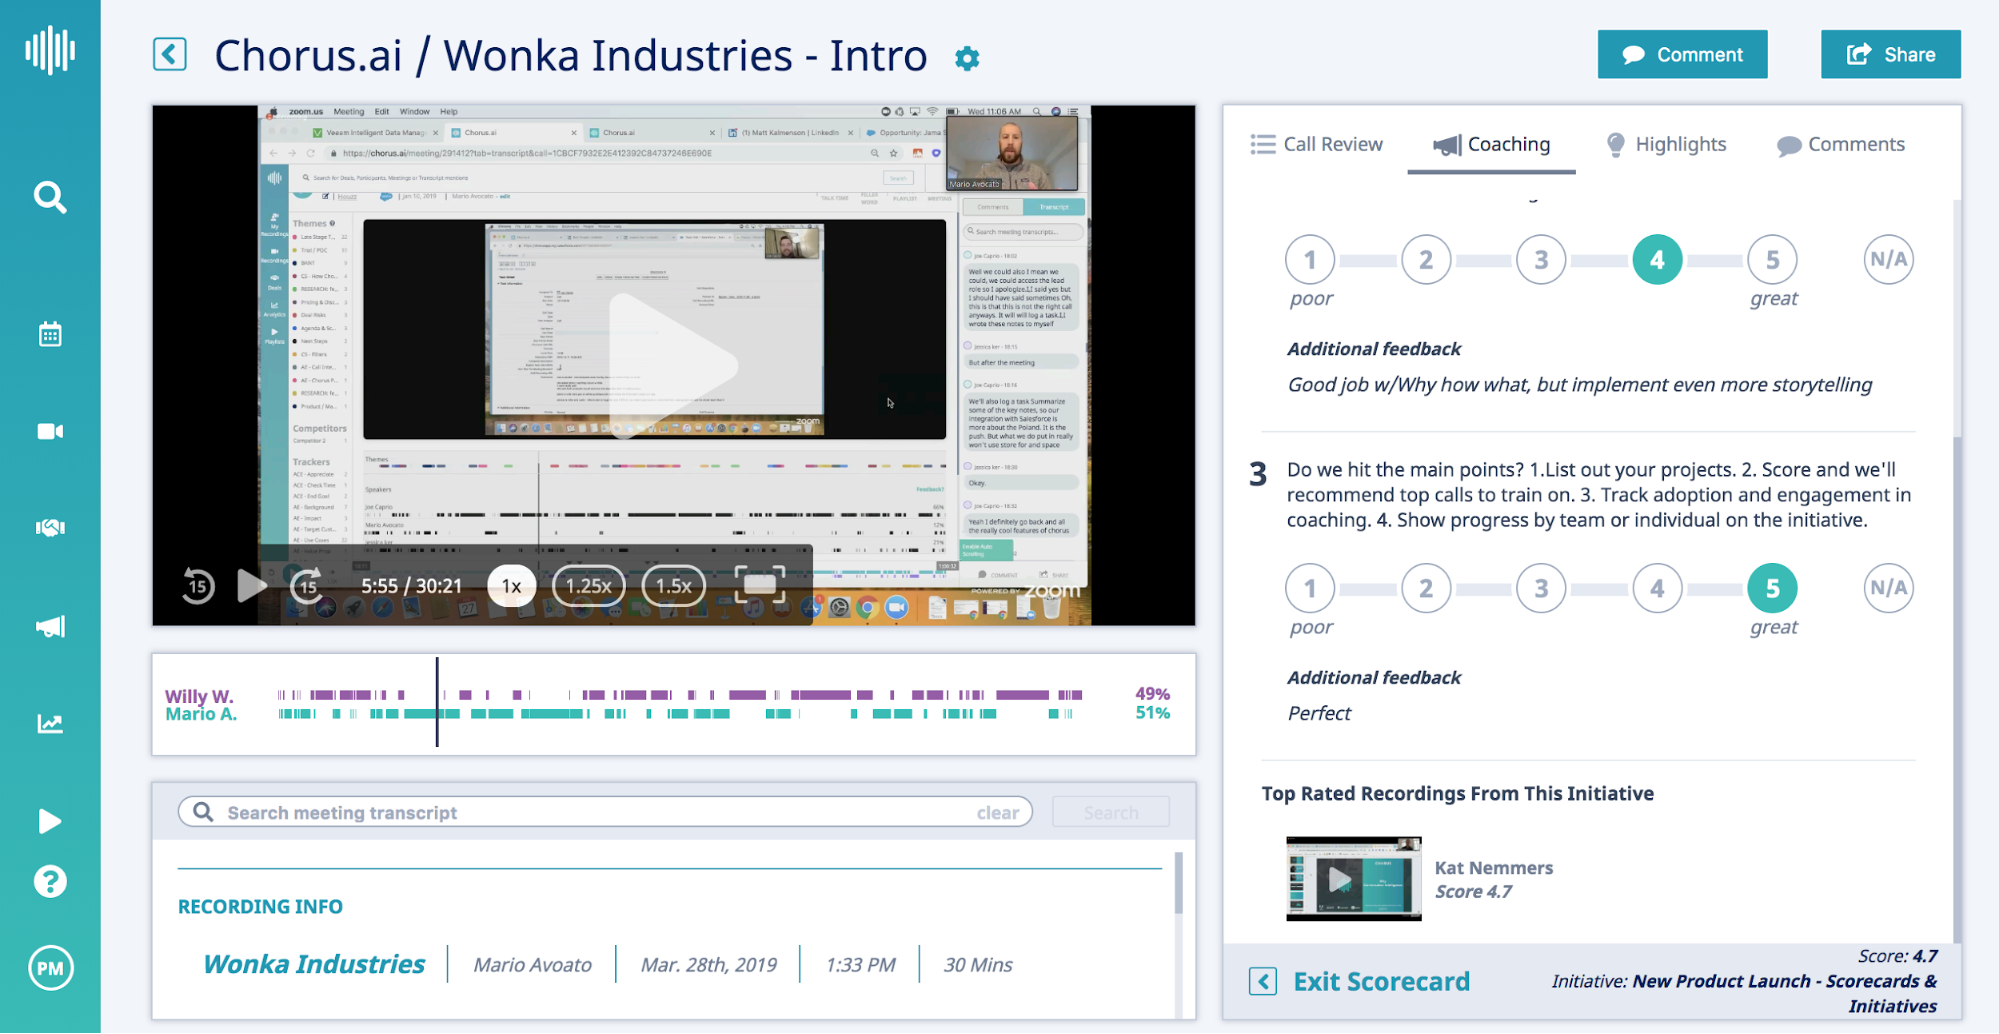Click the transcript Search button
Image resolution: width=1999 pixels, height=1034 pixels.
[x=1111, y=812]
